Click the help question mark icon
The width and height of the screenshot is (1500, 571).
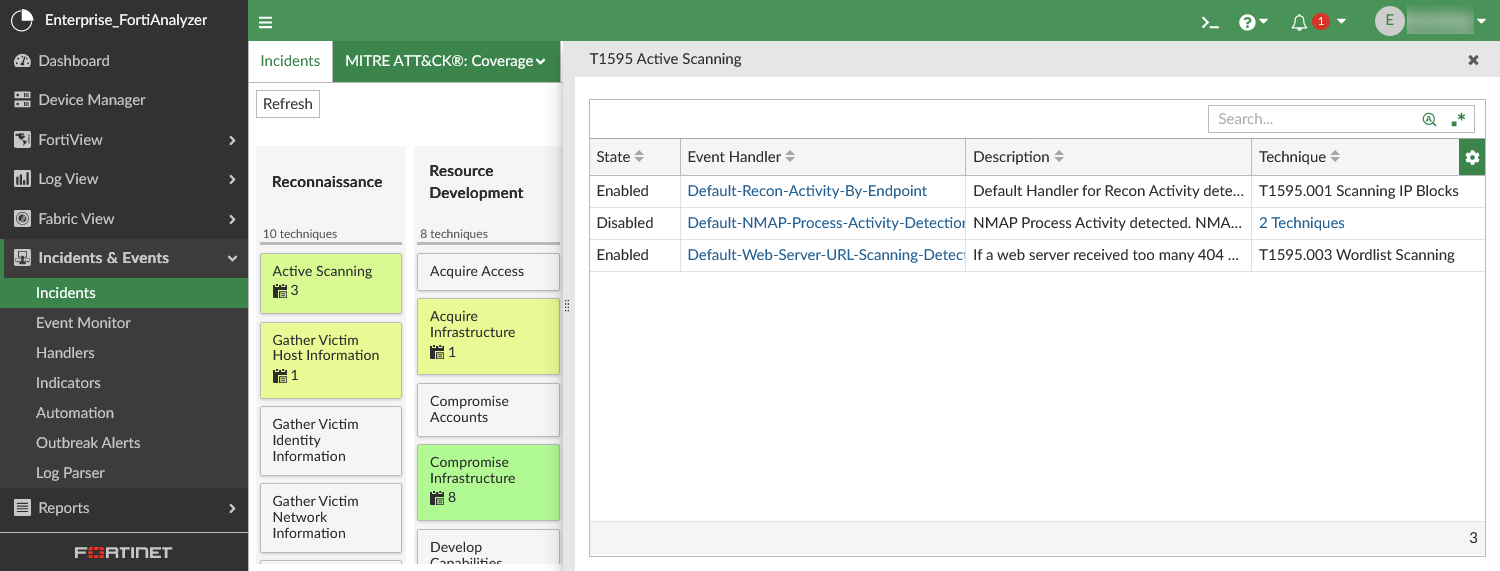click(x=1247, y=22)
